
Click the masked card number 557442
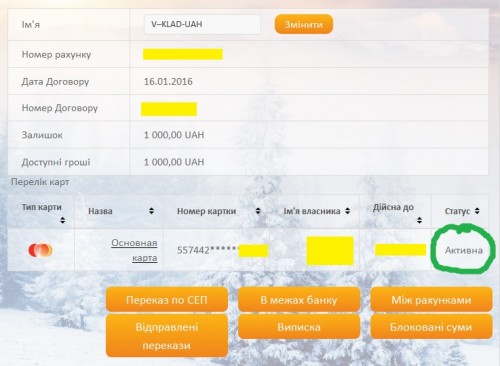point(208,250)
